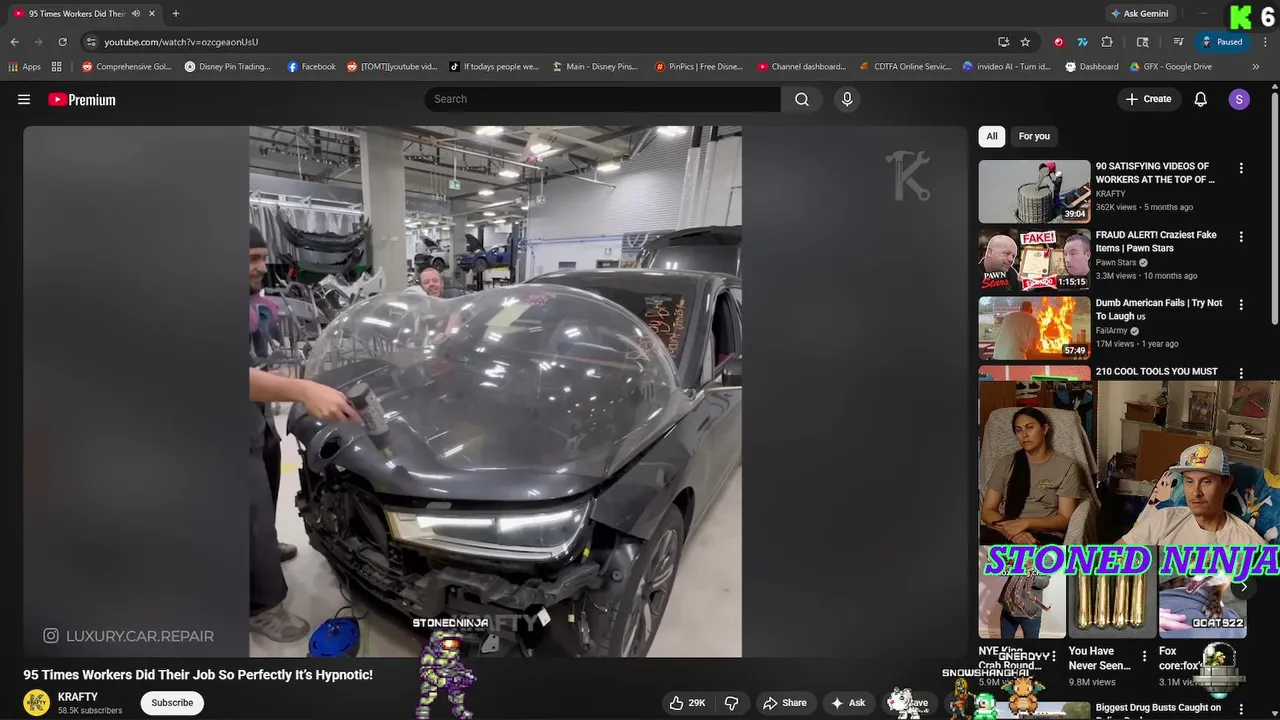This screenshot has height=720, width=1280.
Task: Open options for You Have Never Seen short
Action: [1145, 657]
